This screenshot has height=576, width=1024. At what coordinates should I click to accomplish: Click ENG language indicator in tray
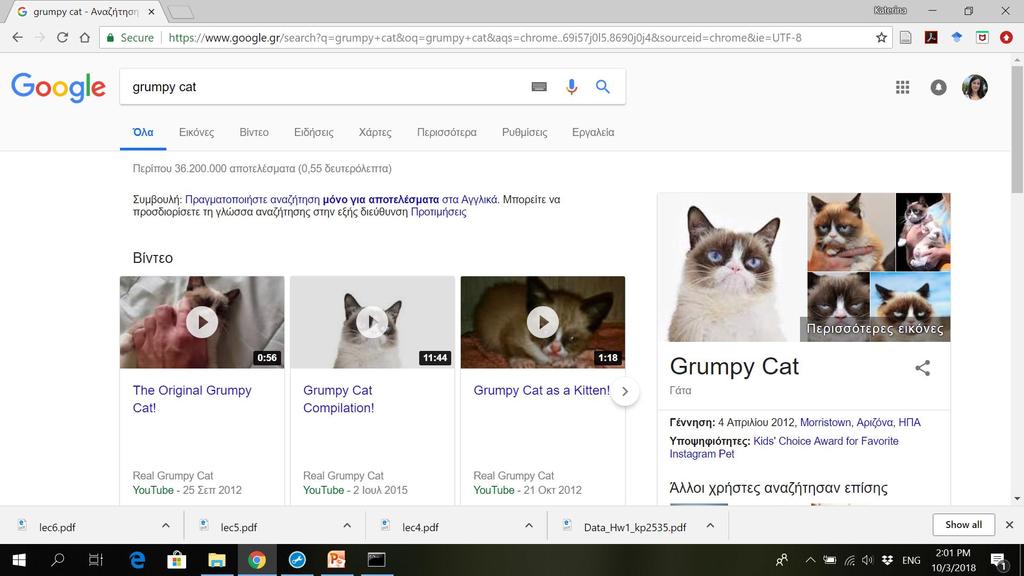tap(911, 560)
